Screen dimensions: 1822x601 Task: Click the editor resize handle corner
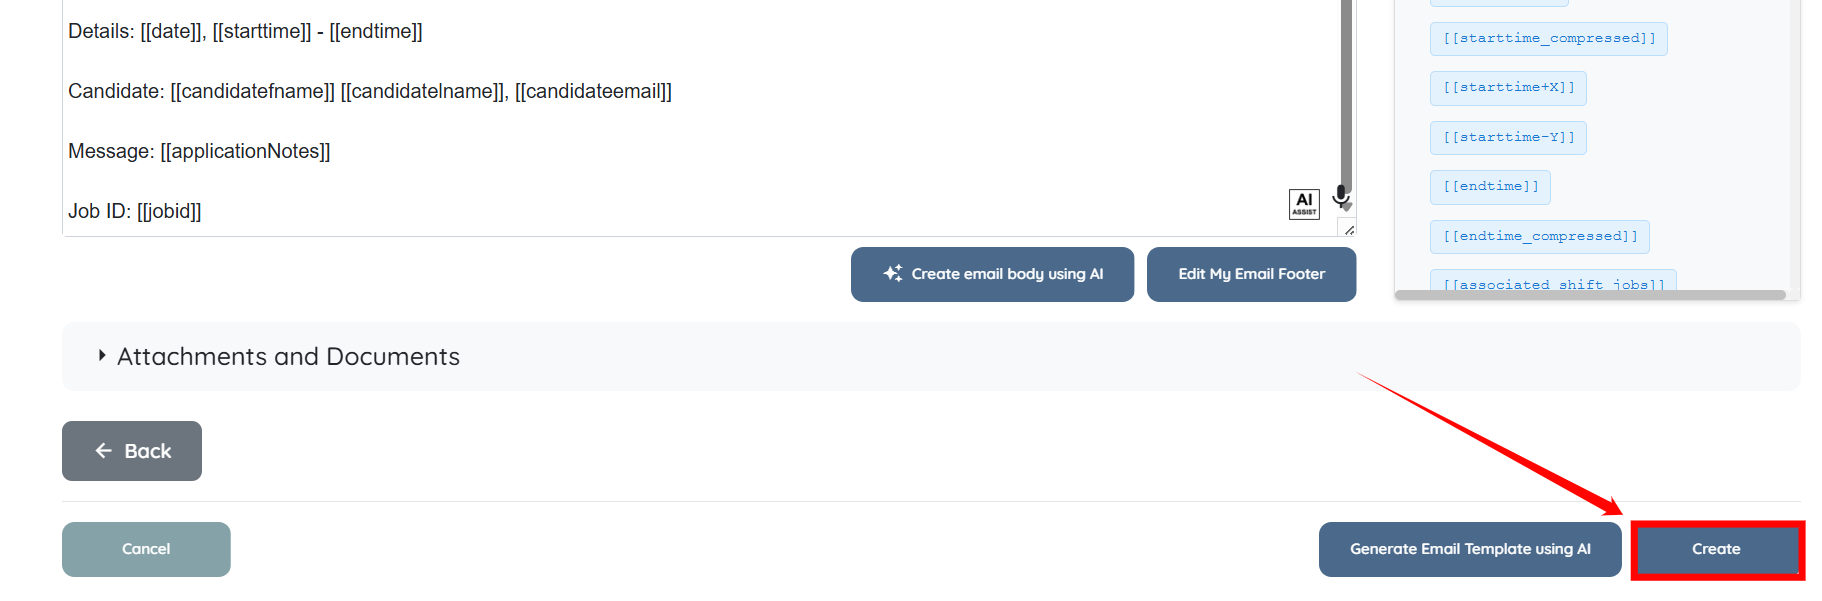tap(1349, 230)
